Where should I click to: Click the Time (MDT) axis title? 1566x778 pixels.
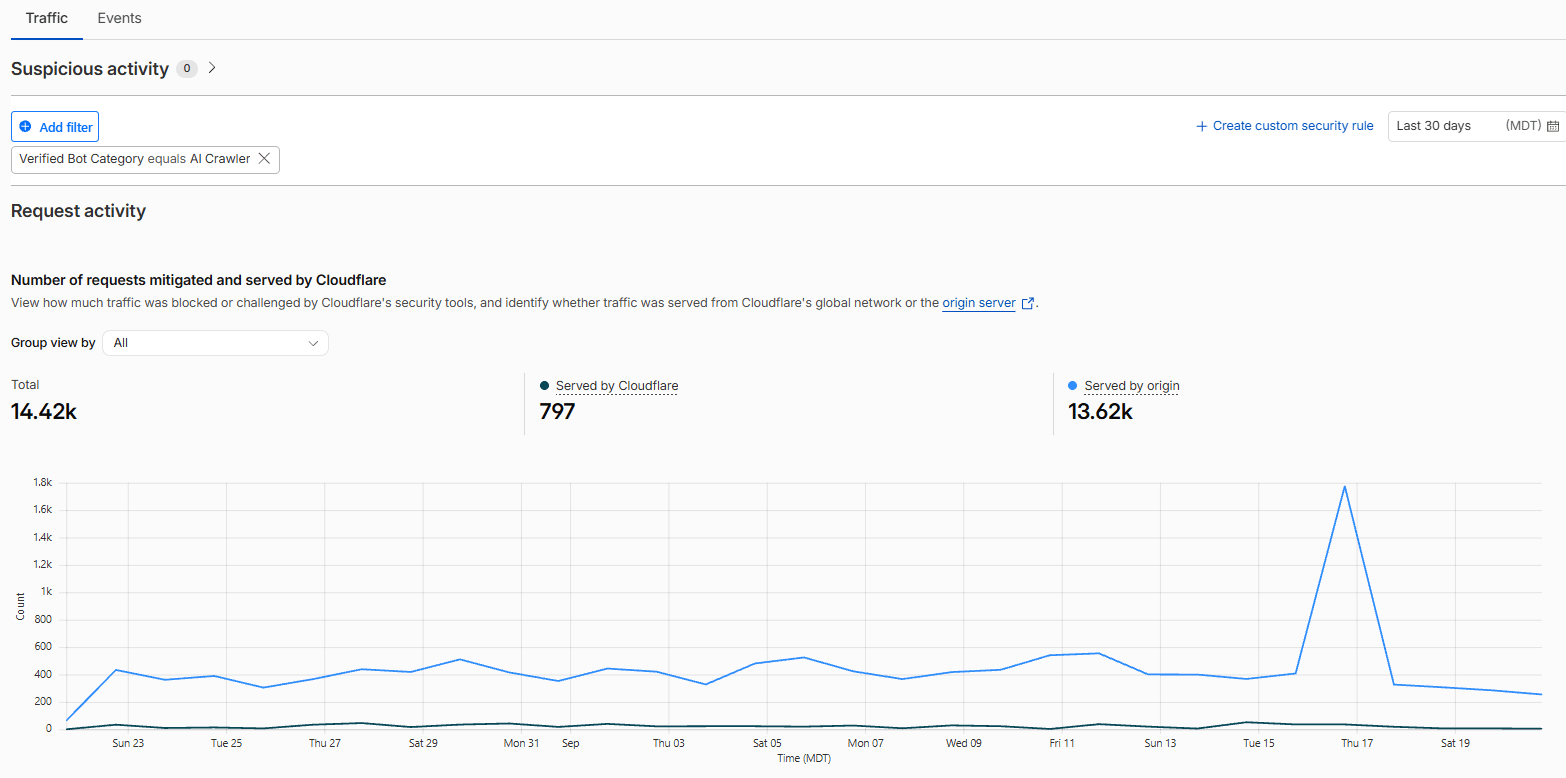[x=804, y=758]
